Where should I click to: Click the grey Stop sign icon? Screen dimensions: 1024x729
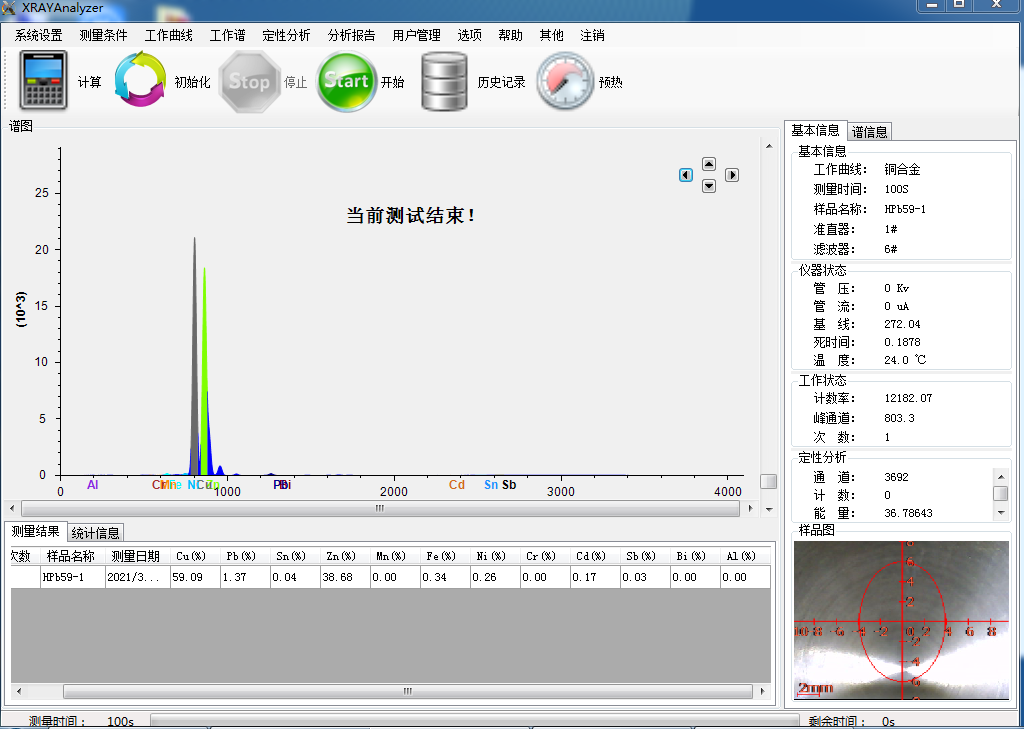tap(248, 81)
